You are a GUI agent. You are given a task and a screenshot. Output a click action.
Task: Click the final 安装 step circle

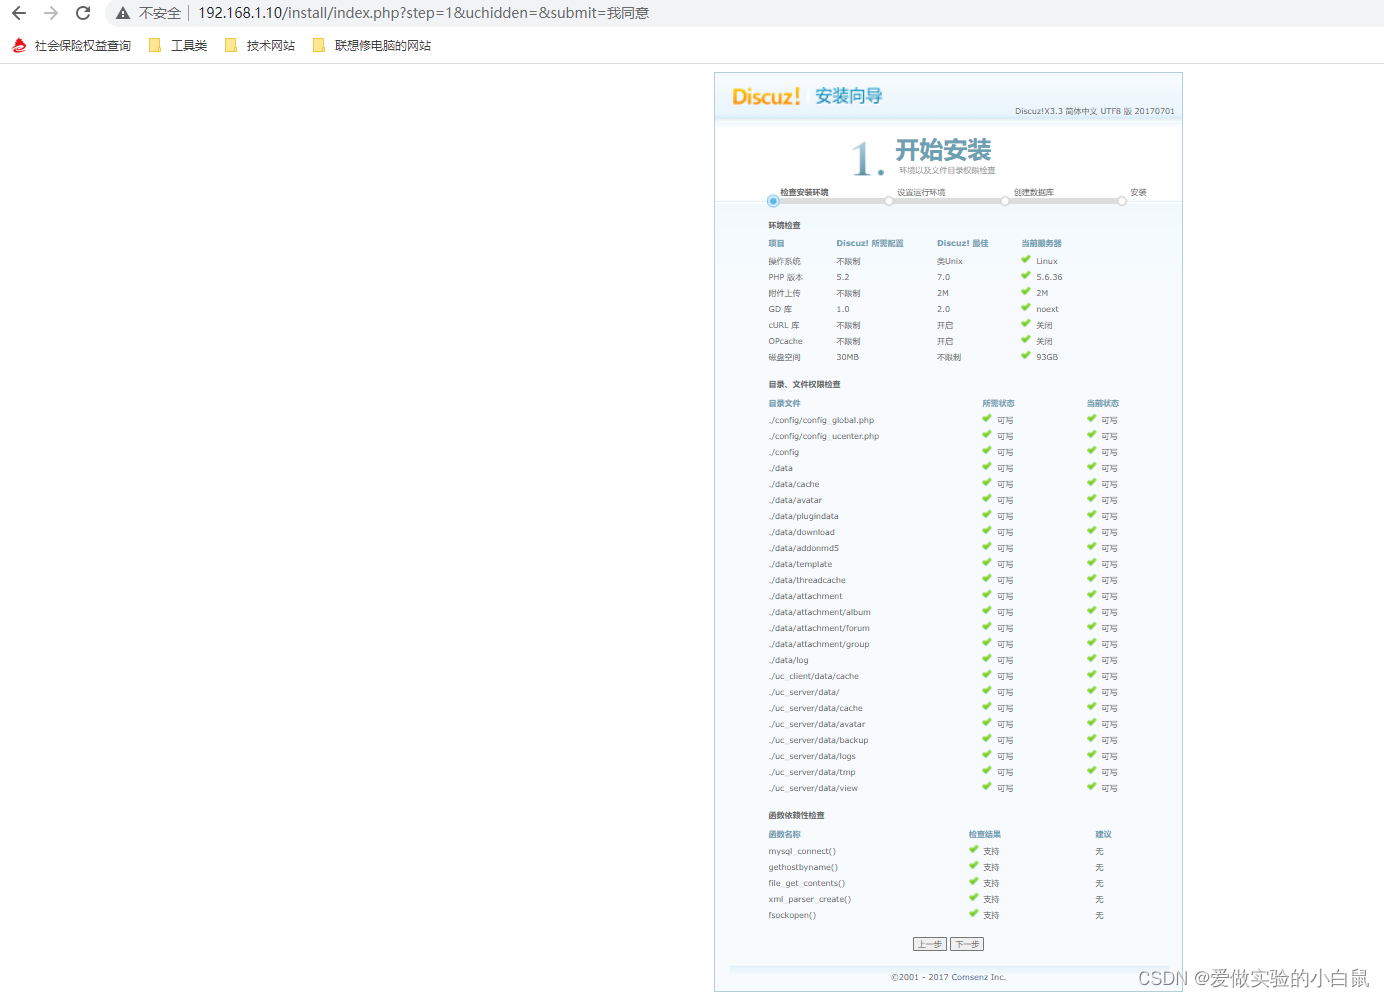[x=1122, y=201]
